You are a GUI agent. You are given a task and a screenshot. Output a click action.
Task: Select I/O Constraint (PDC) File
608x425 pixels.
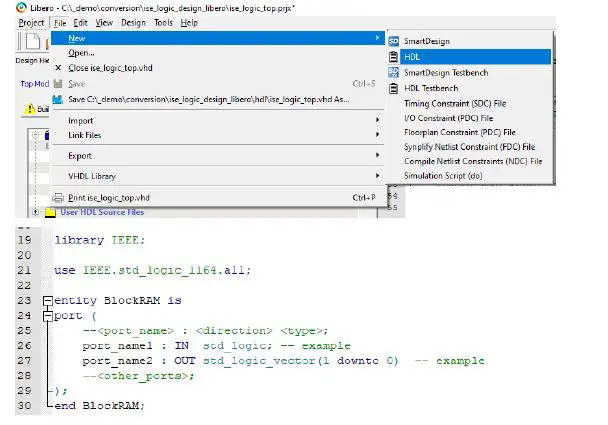(470, 118)
